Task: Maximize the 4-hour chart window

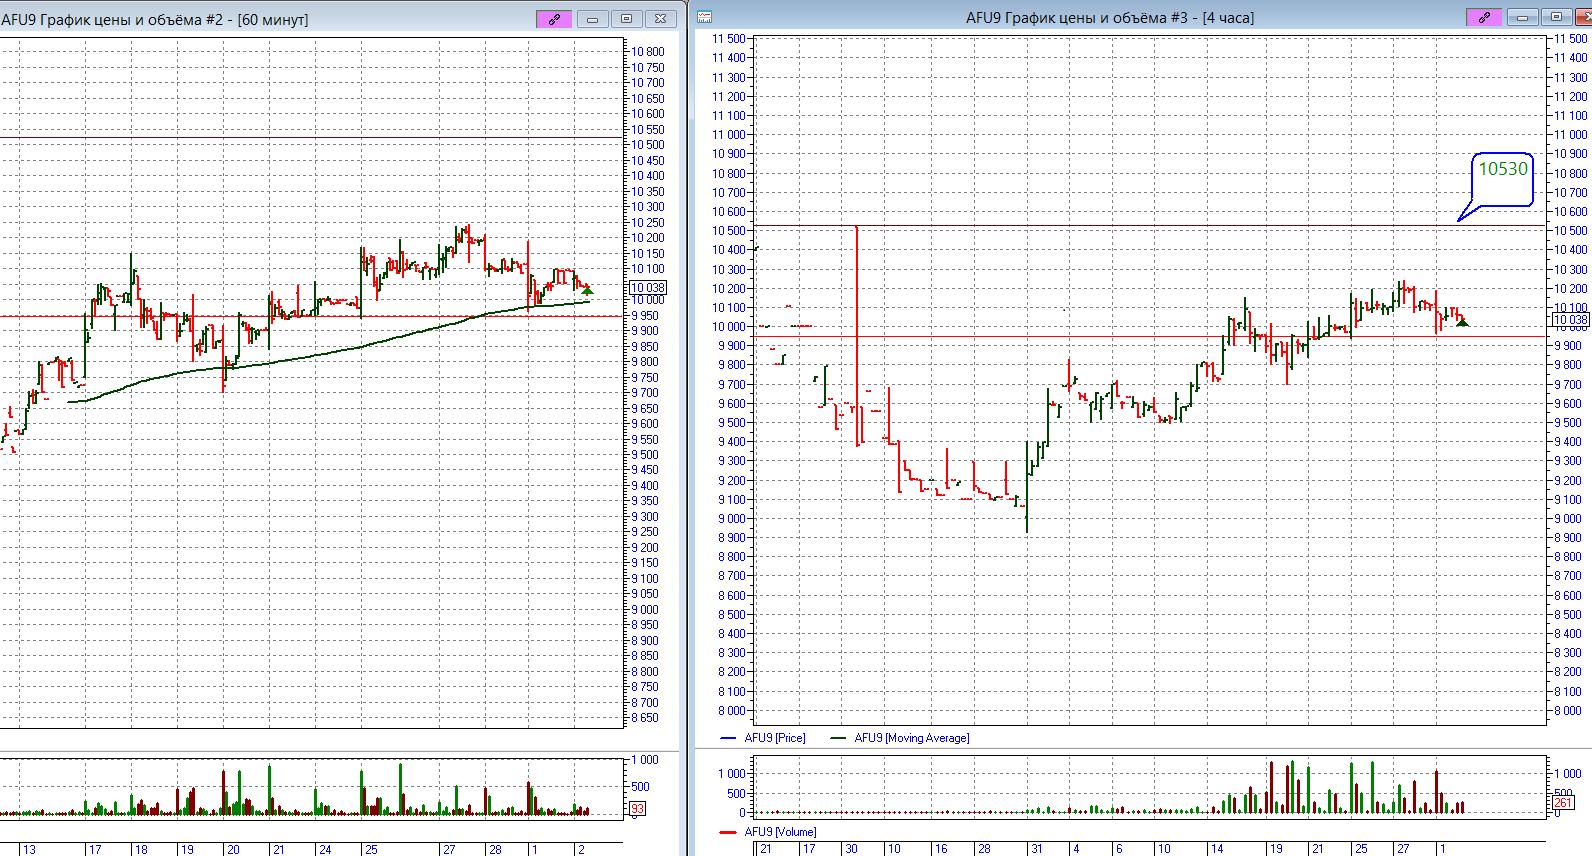Action: click(1556, 17)
